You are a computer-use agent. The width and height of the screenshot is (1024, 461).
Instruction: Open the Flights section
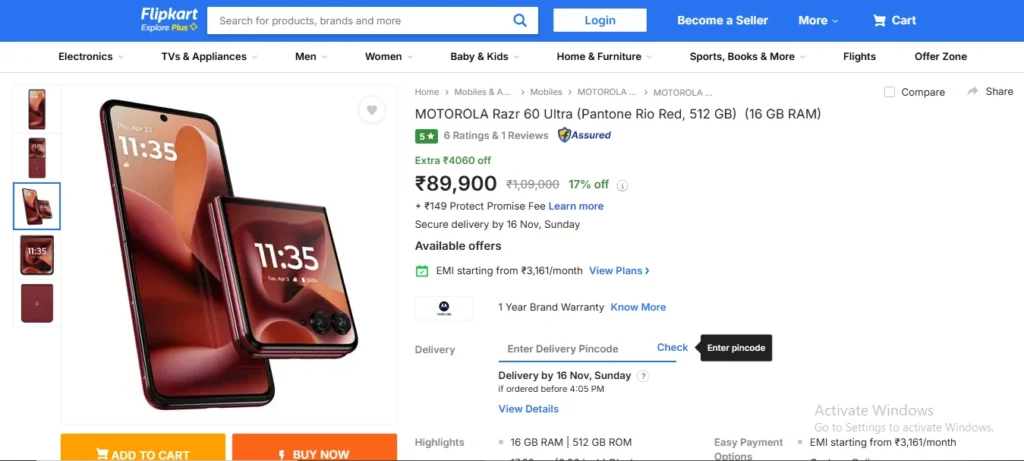859,57
